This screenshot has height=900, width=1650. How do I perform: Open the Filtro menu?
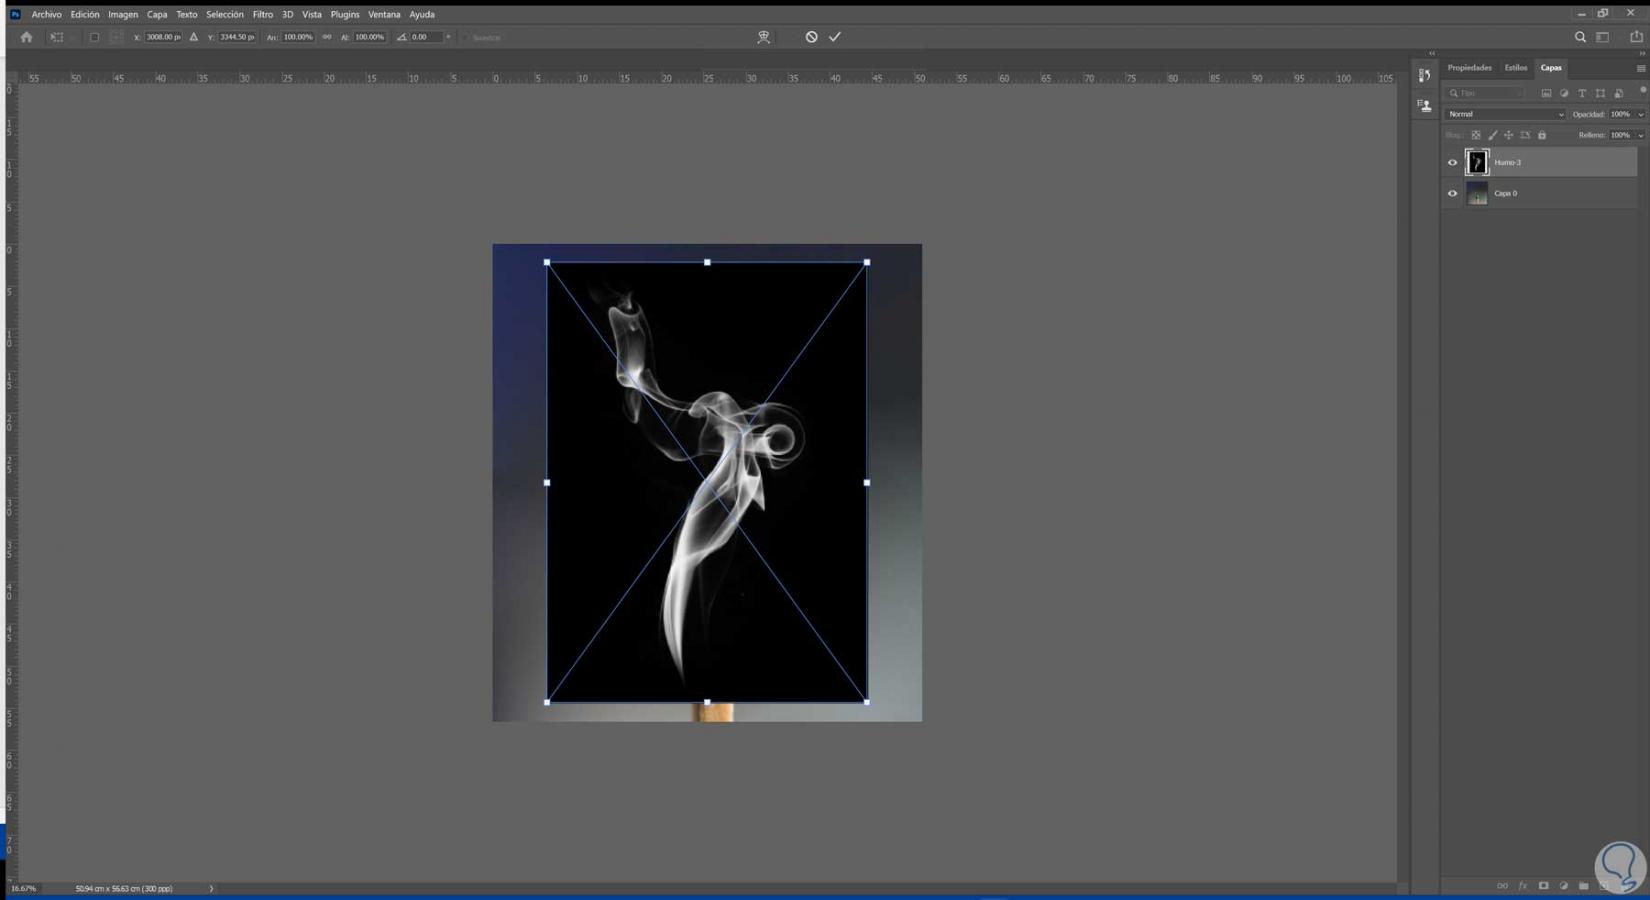[x=262, y=14]
